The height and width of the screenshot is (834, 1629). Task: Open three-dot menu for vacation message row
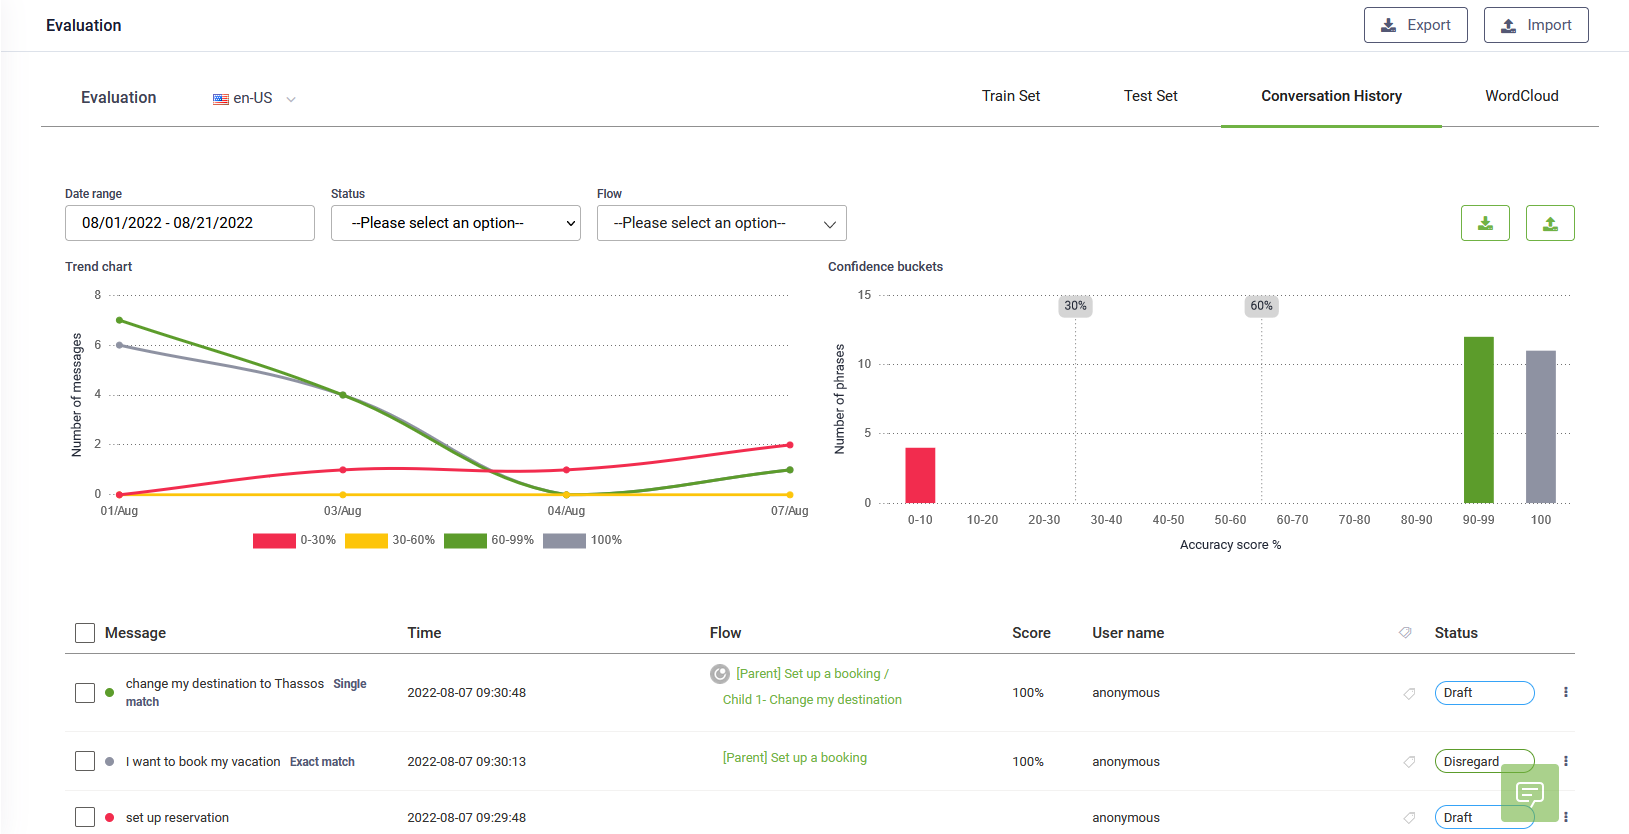tap(1565, 761)
